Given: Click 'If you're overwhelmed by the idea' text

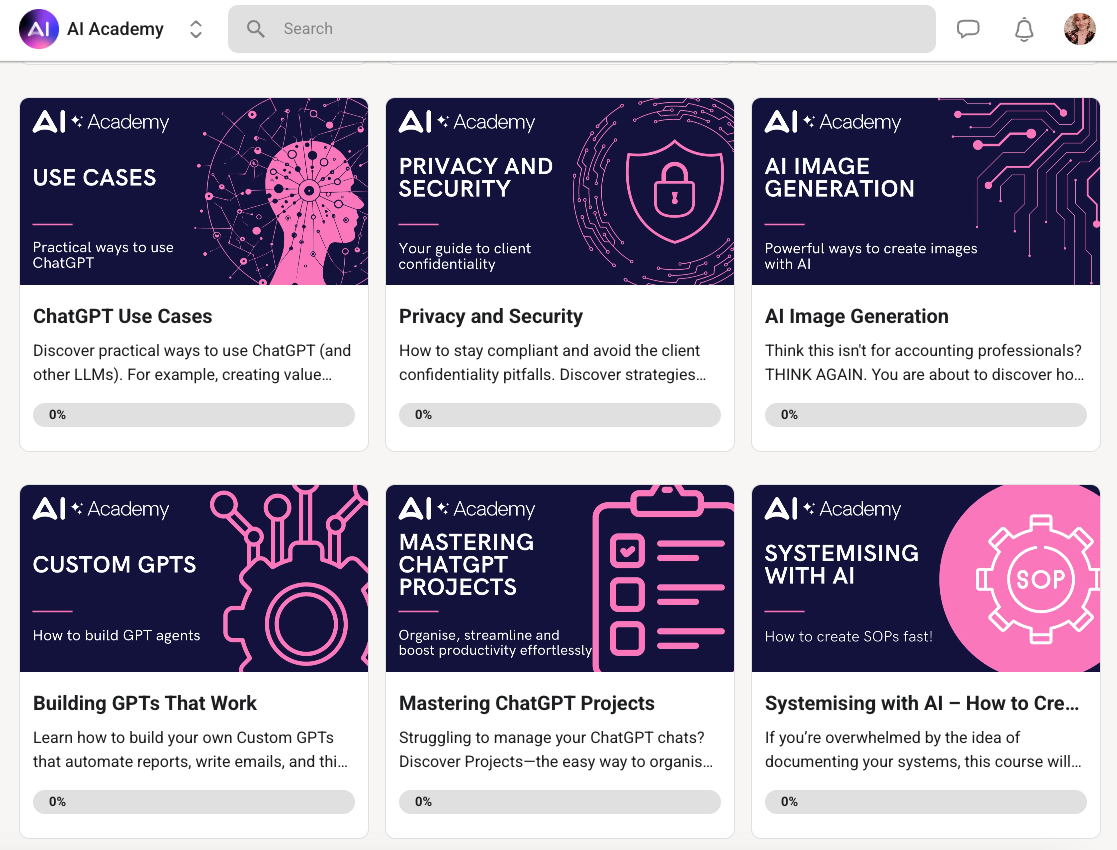Looking at the screenshot, I should coord(923,750).
